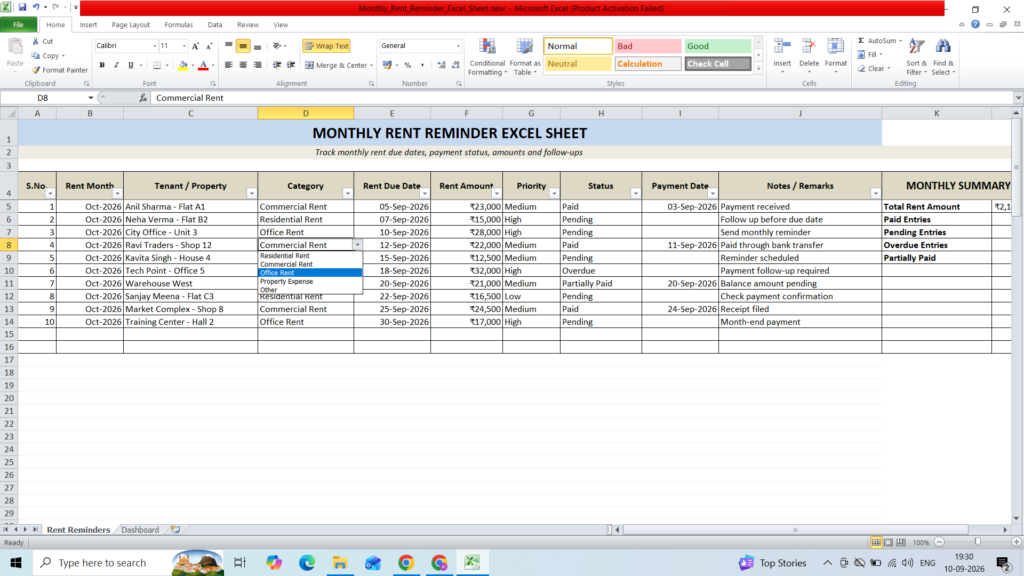Viewport: 1024px width, 576px height.
Task: Click Format as Table icon
Action: [x=525, y=57]
